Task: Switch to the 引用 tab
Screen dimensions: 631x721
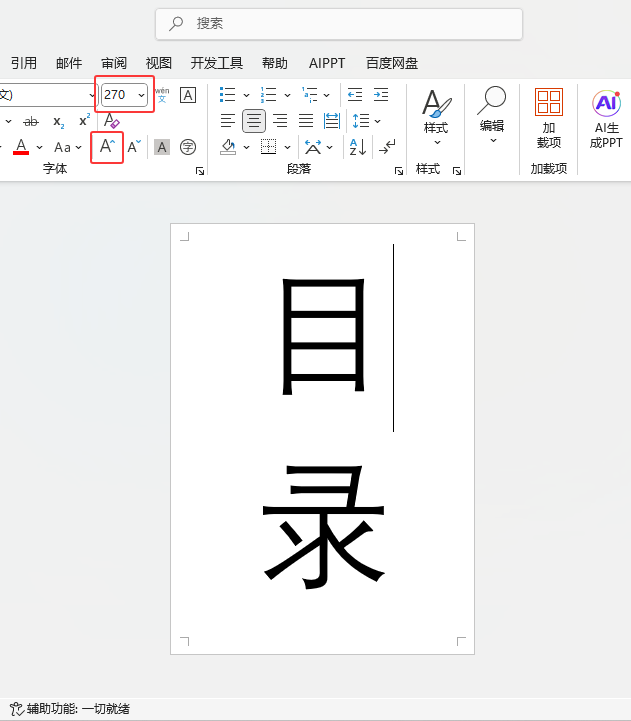Action: tap(24, 63)
